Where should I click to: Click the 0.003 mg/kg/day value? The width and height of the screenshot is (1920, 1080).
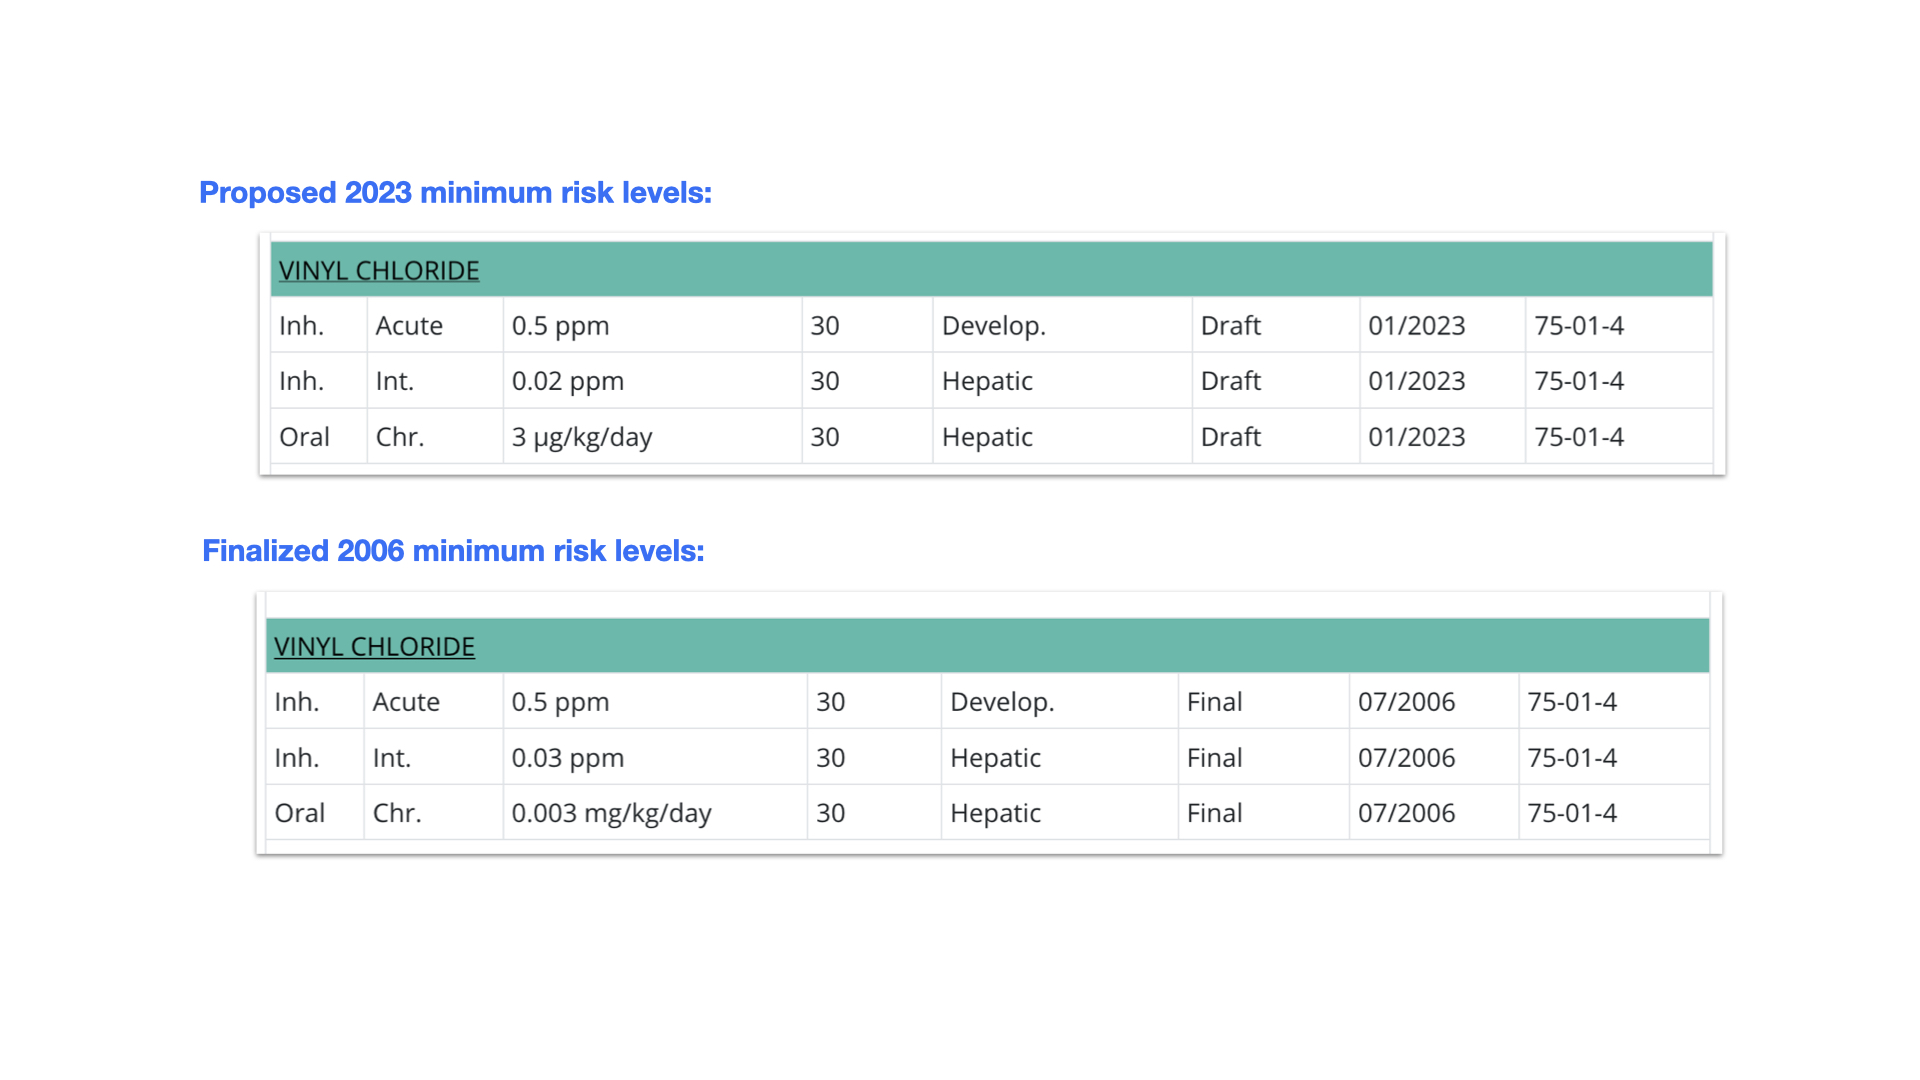click(x=611, y=813)
